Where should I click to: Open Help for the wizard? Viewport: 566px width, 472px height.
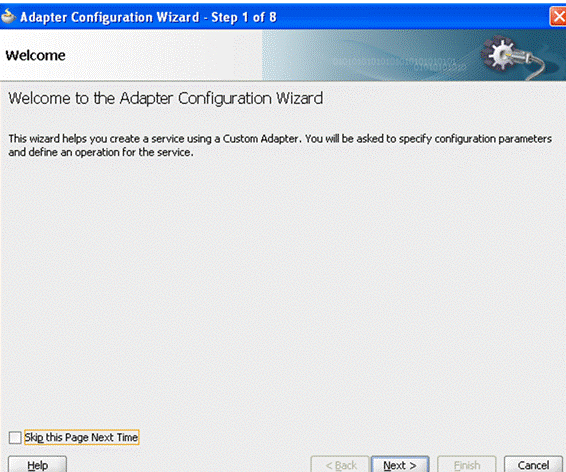pyautogui.click(x=37, y=465)
